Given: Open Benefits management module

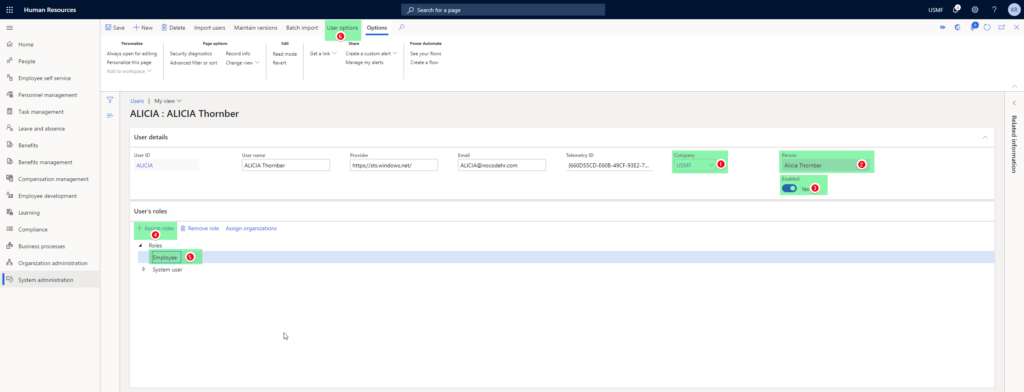Looking at the screenshot, I should (x=45, y=162).
